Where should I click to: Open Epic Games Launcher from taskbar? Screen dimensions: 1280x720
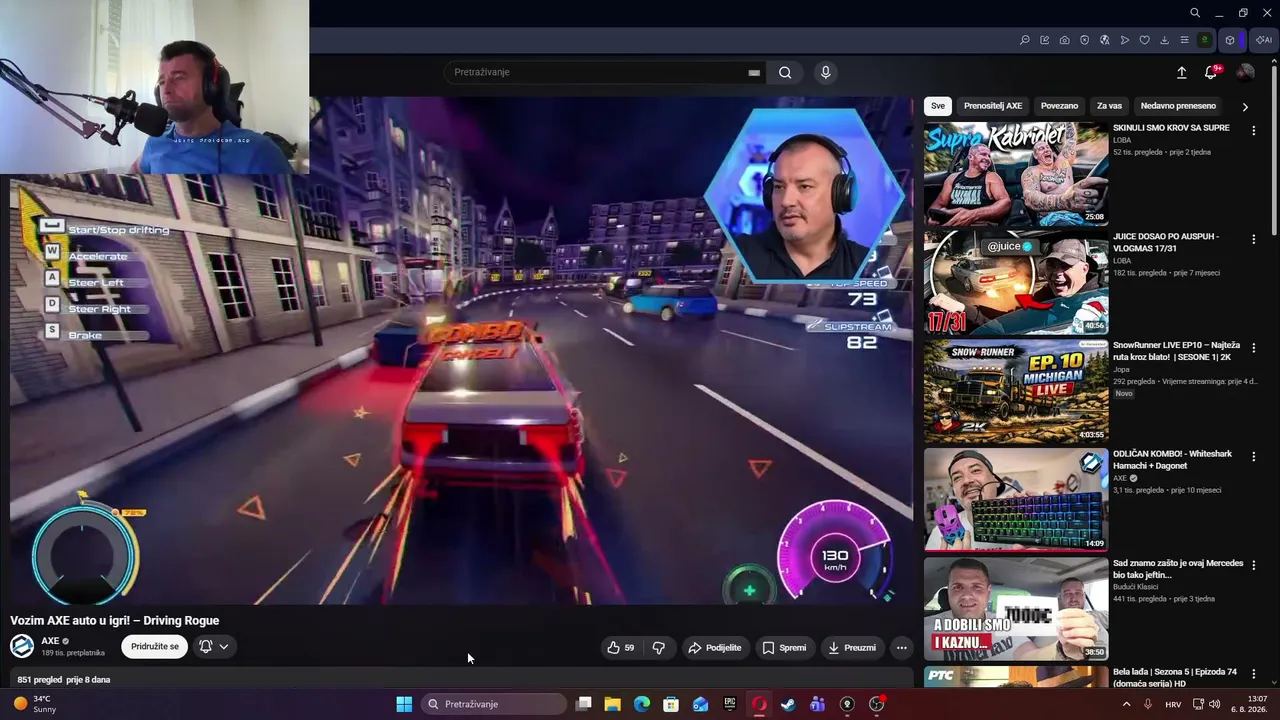point(730,704)
